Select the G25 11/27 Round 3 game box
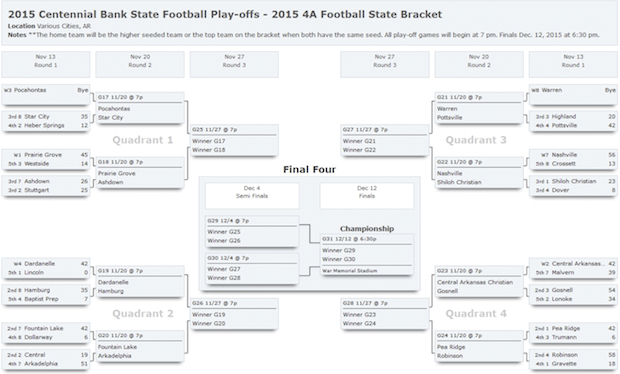The height and width of the screenshot is (374, 620). 234,141
